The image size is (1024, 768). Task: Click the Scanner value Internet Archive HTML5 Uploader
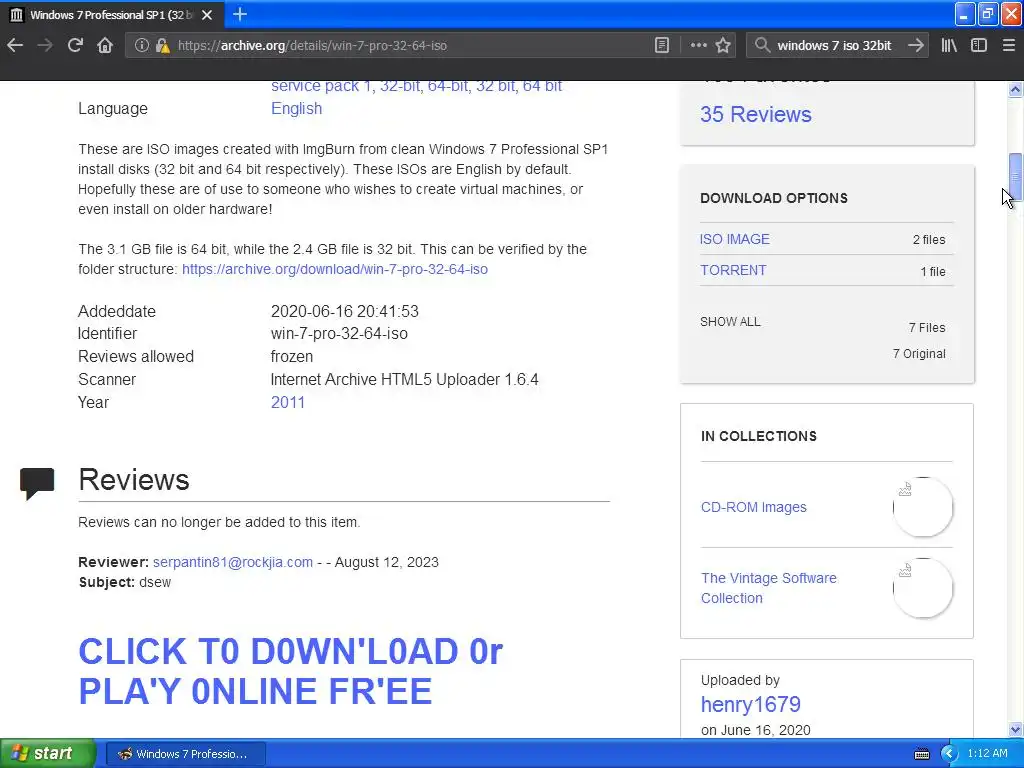coord(404,379)
